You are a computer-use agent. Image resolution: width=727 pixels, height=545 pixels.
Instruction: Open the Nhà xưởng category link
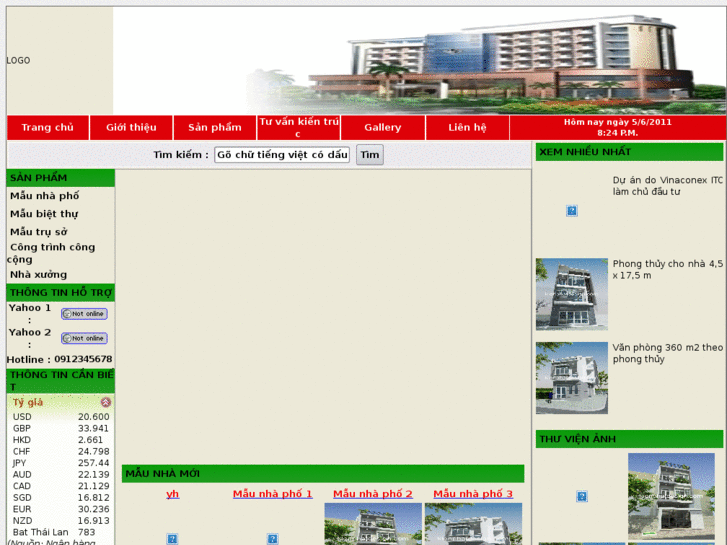[38, 275]
